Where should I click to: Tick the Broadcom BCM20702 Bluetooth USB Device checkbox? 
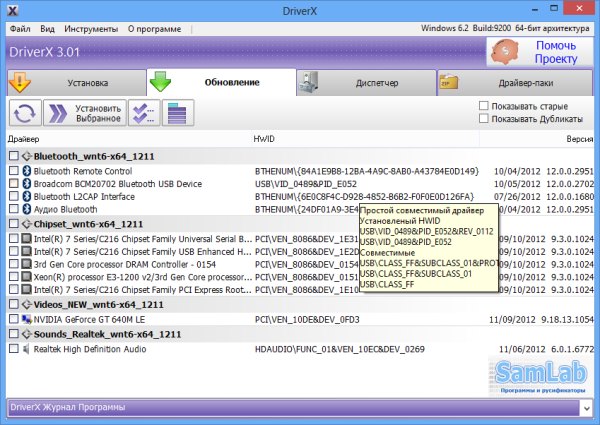[x=12, y=184]
